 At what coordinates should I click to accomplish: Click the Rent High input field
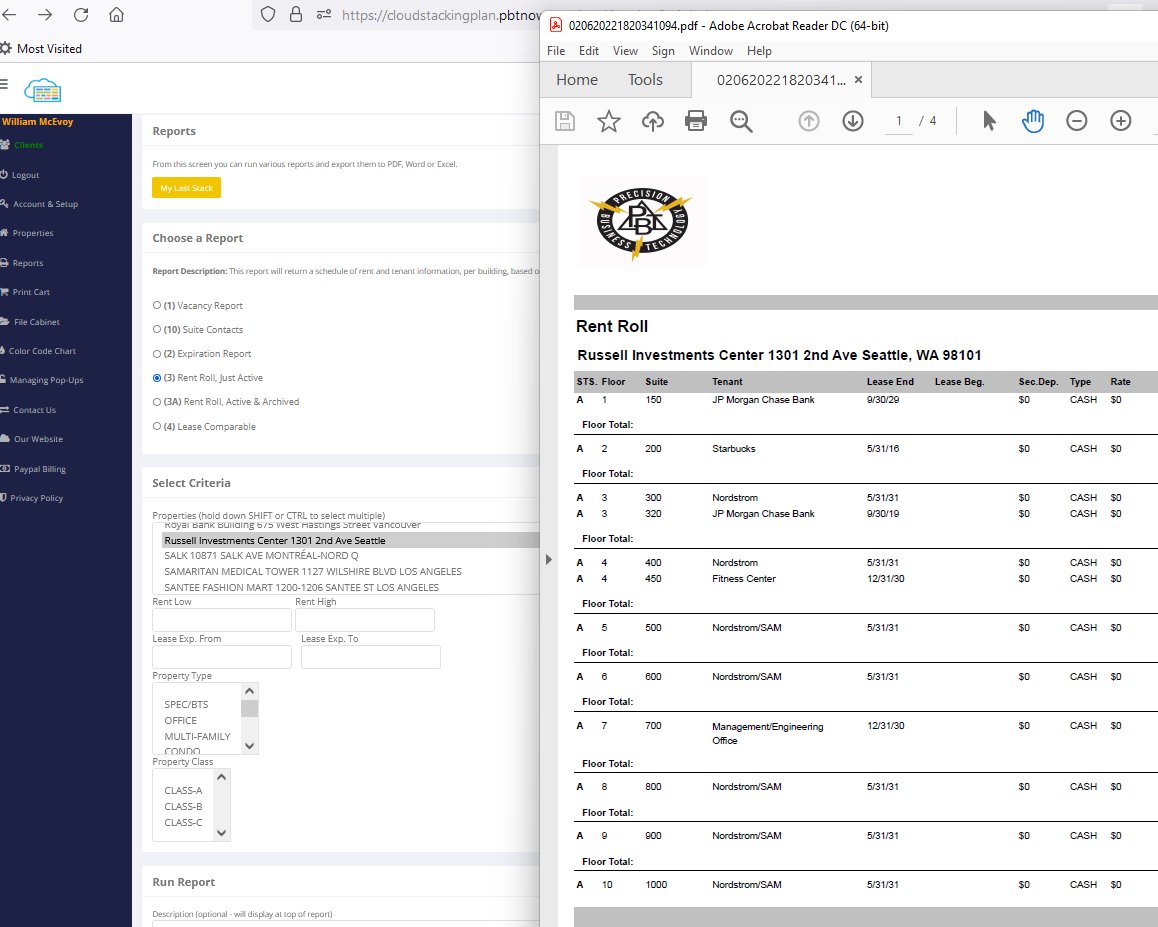[365, 620]
